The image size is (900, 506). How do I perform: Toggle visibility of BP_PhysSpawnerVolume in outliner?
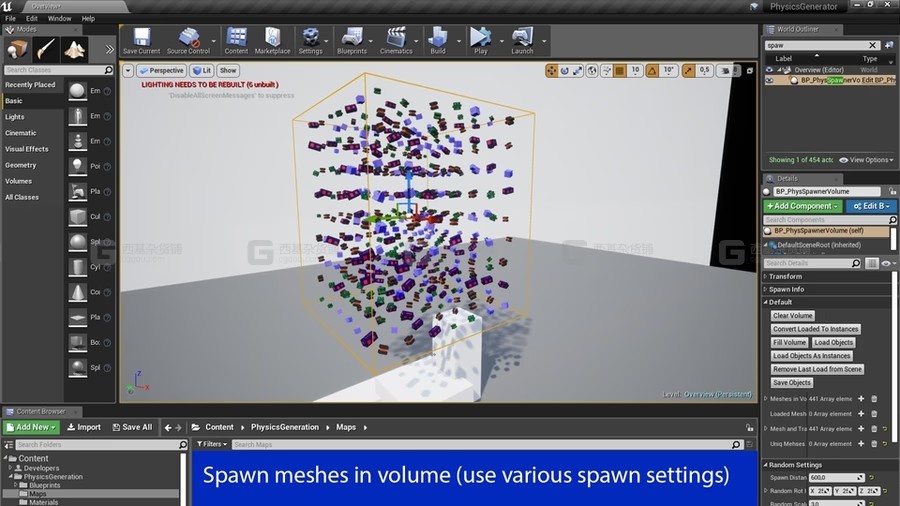click(x=770, y=80)
